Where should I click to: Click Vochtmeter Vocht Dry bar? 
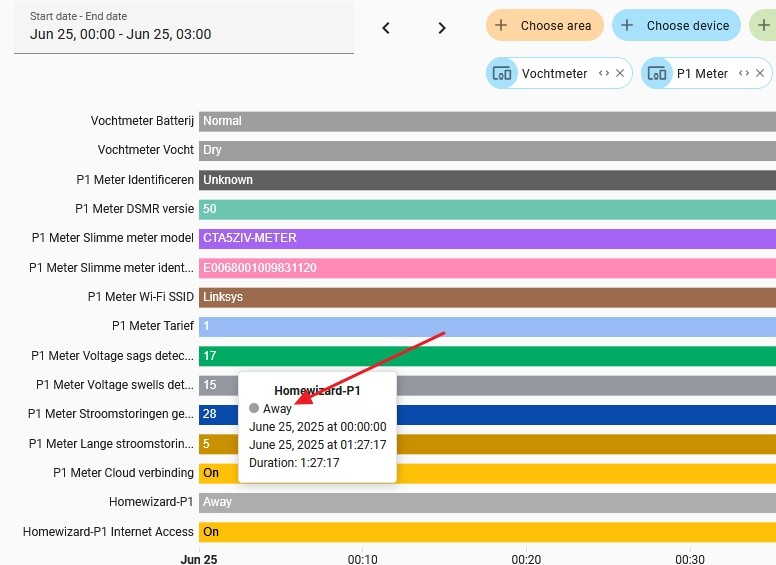point(487,150)
